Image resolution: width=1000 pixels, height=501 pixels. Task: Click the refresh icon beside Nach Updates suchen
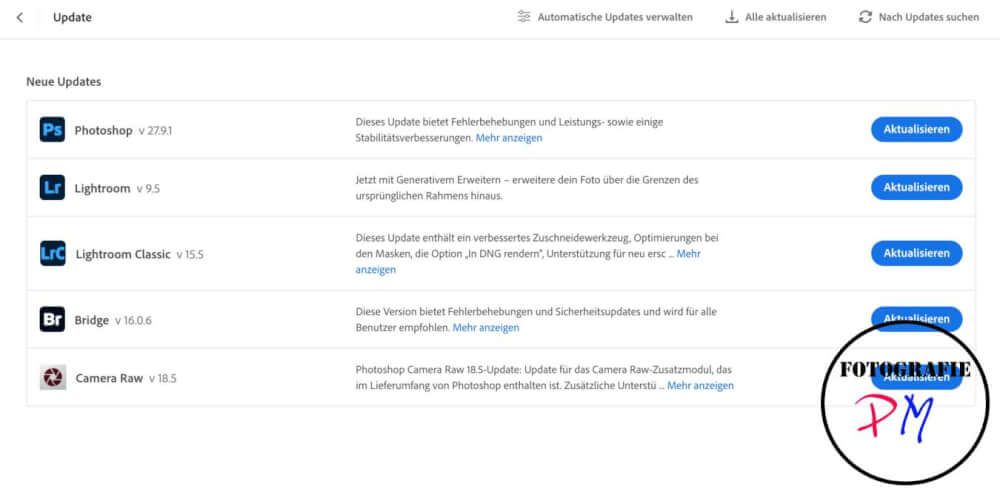[x=865, y=17]
